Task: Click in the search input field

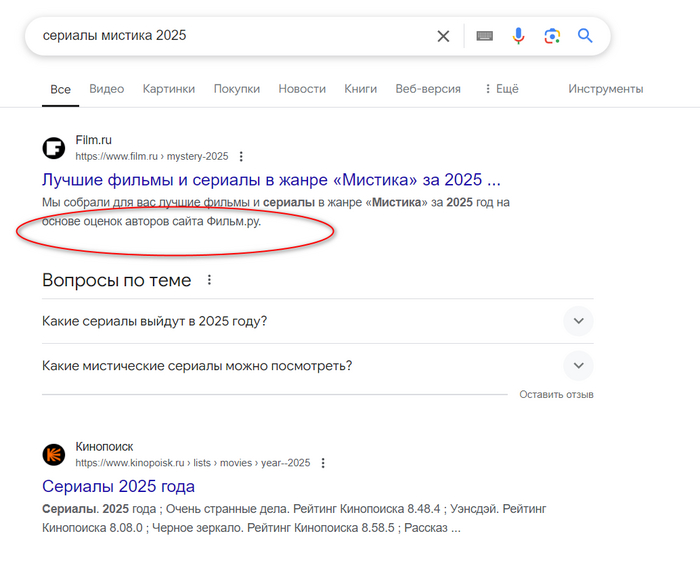Action: 230,36
